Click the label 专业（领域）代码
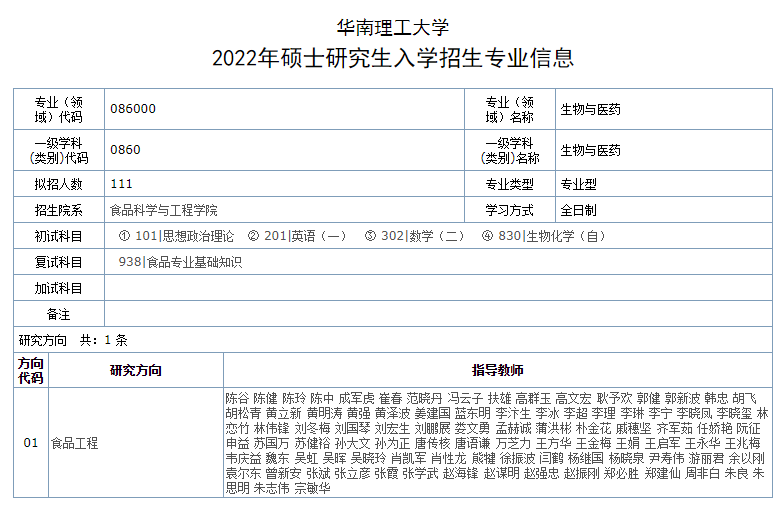The image size is (784, 517). pos(58,110)
